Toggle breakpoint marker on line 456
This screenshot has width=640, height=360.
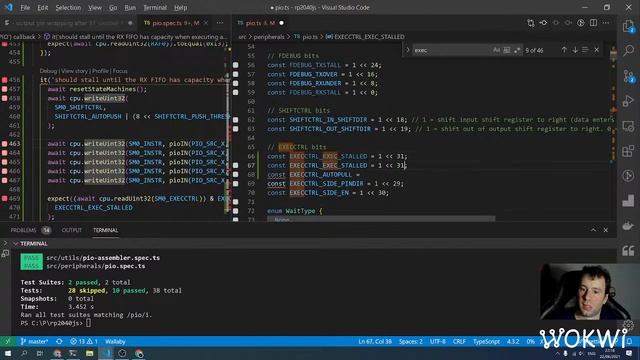4,80
